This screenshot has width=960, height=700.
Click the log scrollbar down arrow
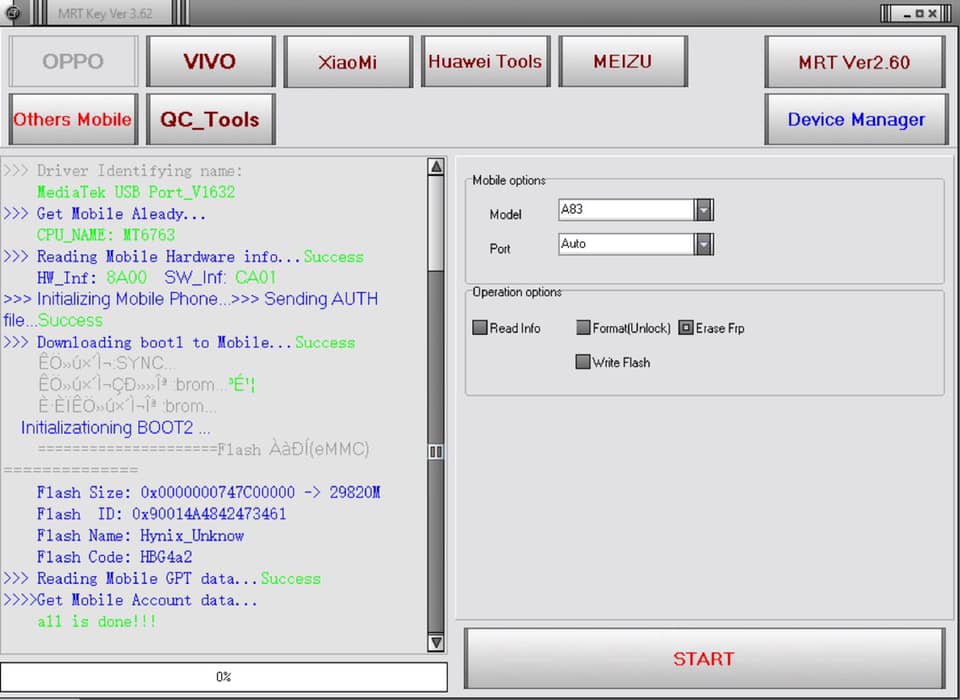tap(436, 642)
